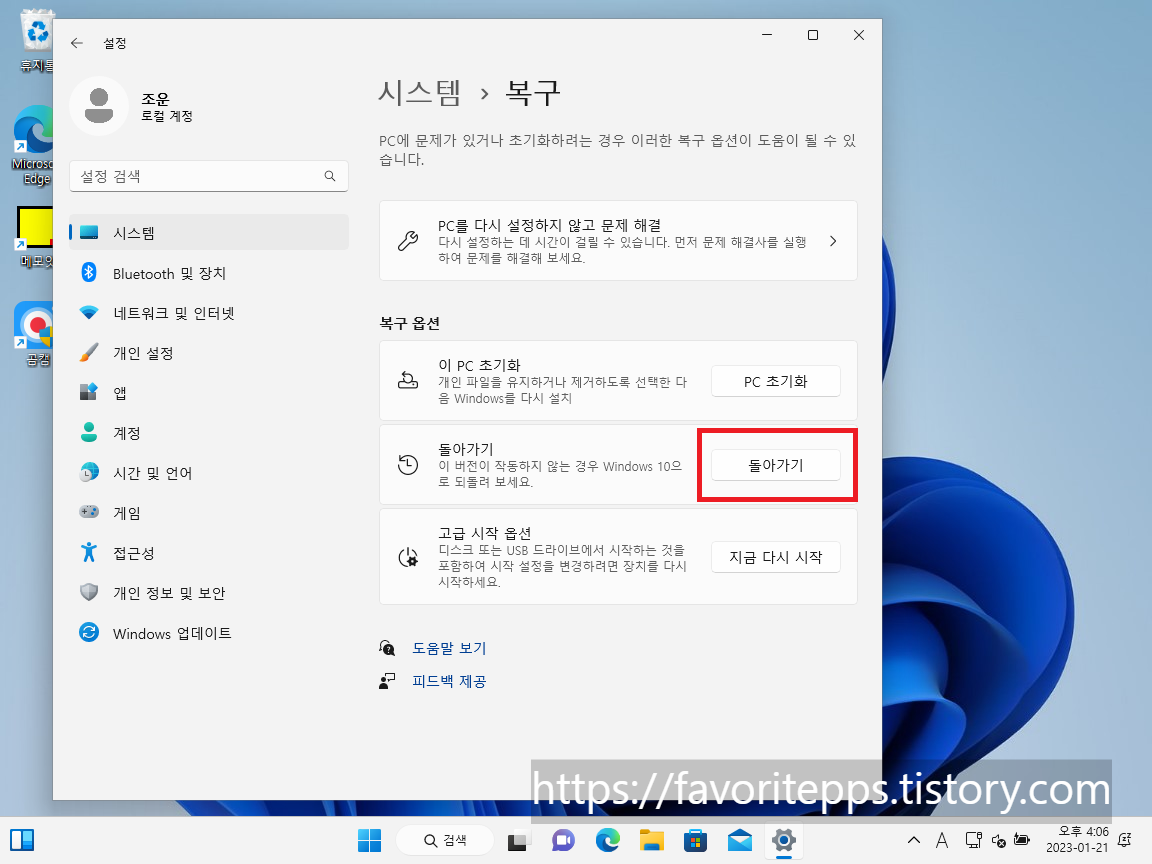The height and width of the screenshot is (864, 1152).
Task: Open File Explorer from the taskbar
Action: (652, 840)
